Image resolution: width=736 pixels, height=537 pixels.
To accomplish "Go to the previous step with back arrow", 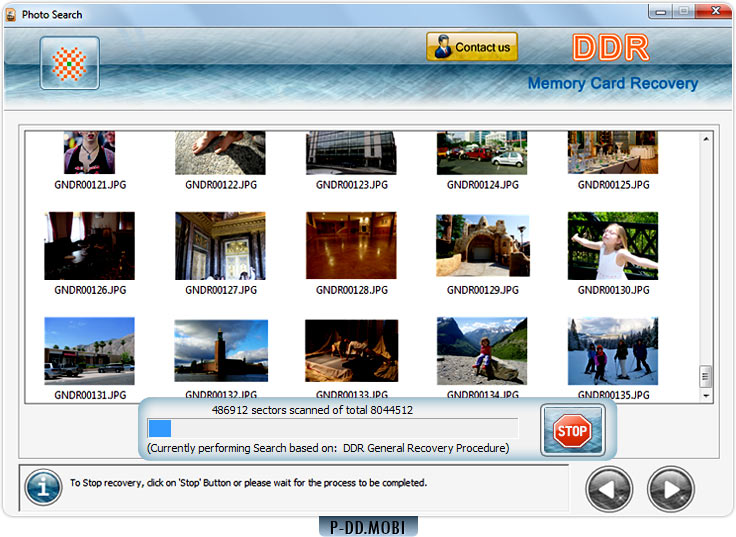I will [x=609, y=489].
